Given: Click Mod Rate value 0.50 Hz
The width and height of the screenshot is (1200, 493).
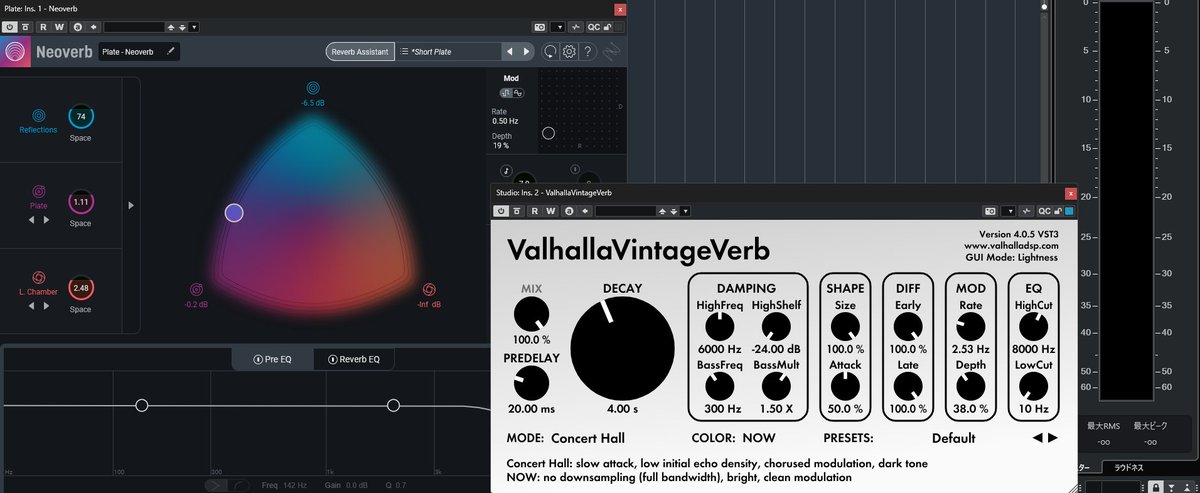Looking at the screenshot, I should 505,121.
